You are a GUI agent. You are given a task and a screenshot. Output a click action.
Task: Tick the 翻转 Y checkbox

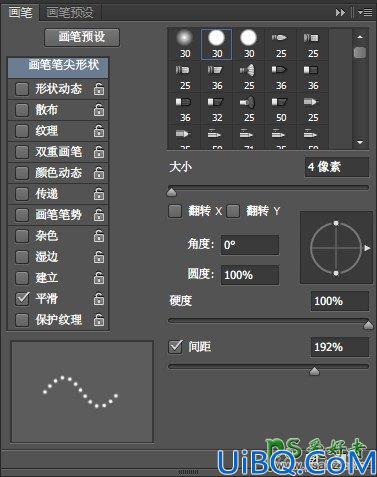(x=233, y=211)
